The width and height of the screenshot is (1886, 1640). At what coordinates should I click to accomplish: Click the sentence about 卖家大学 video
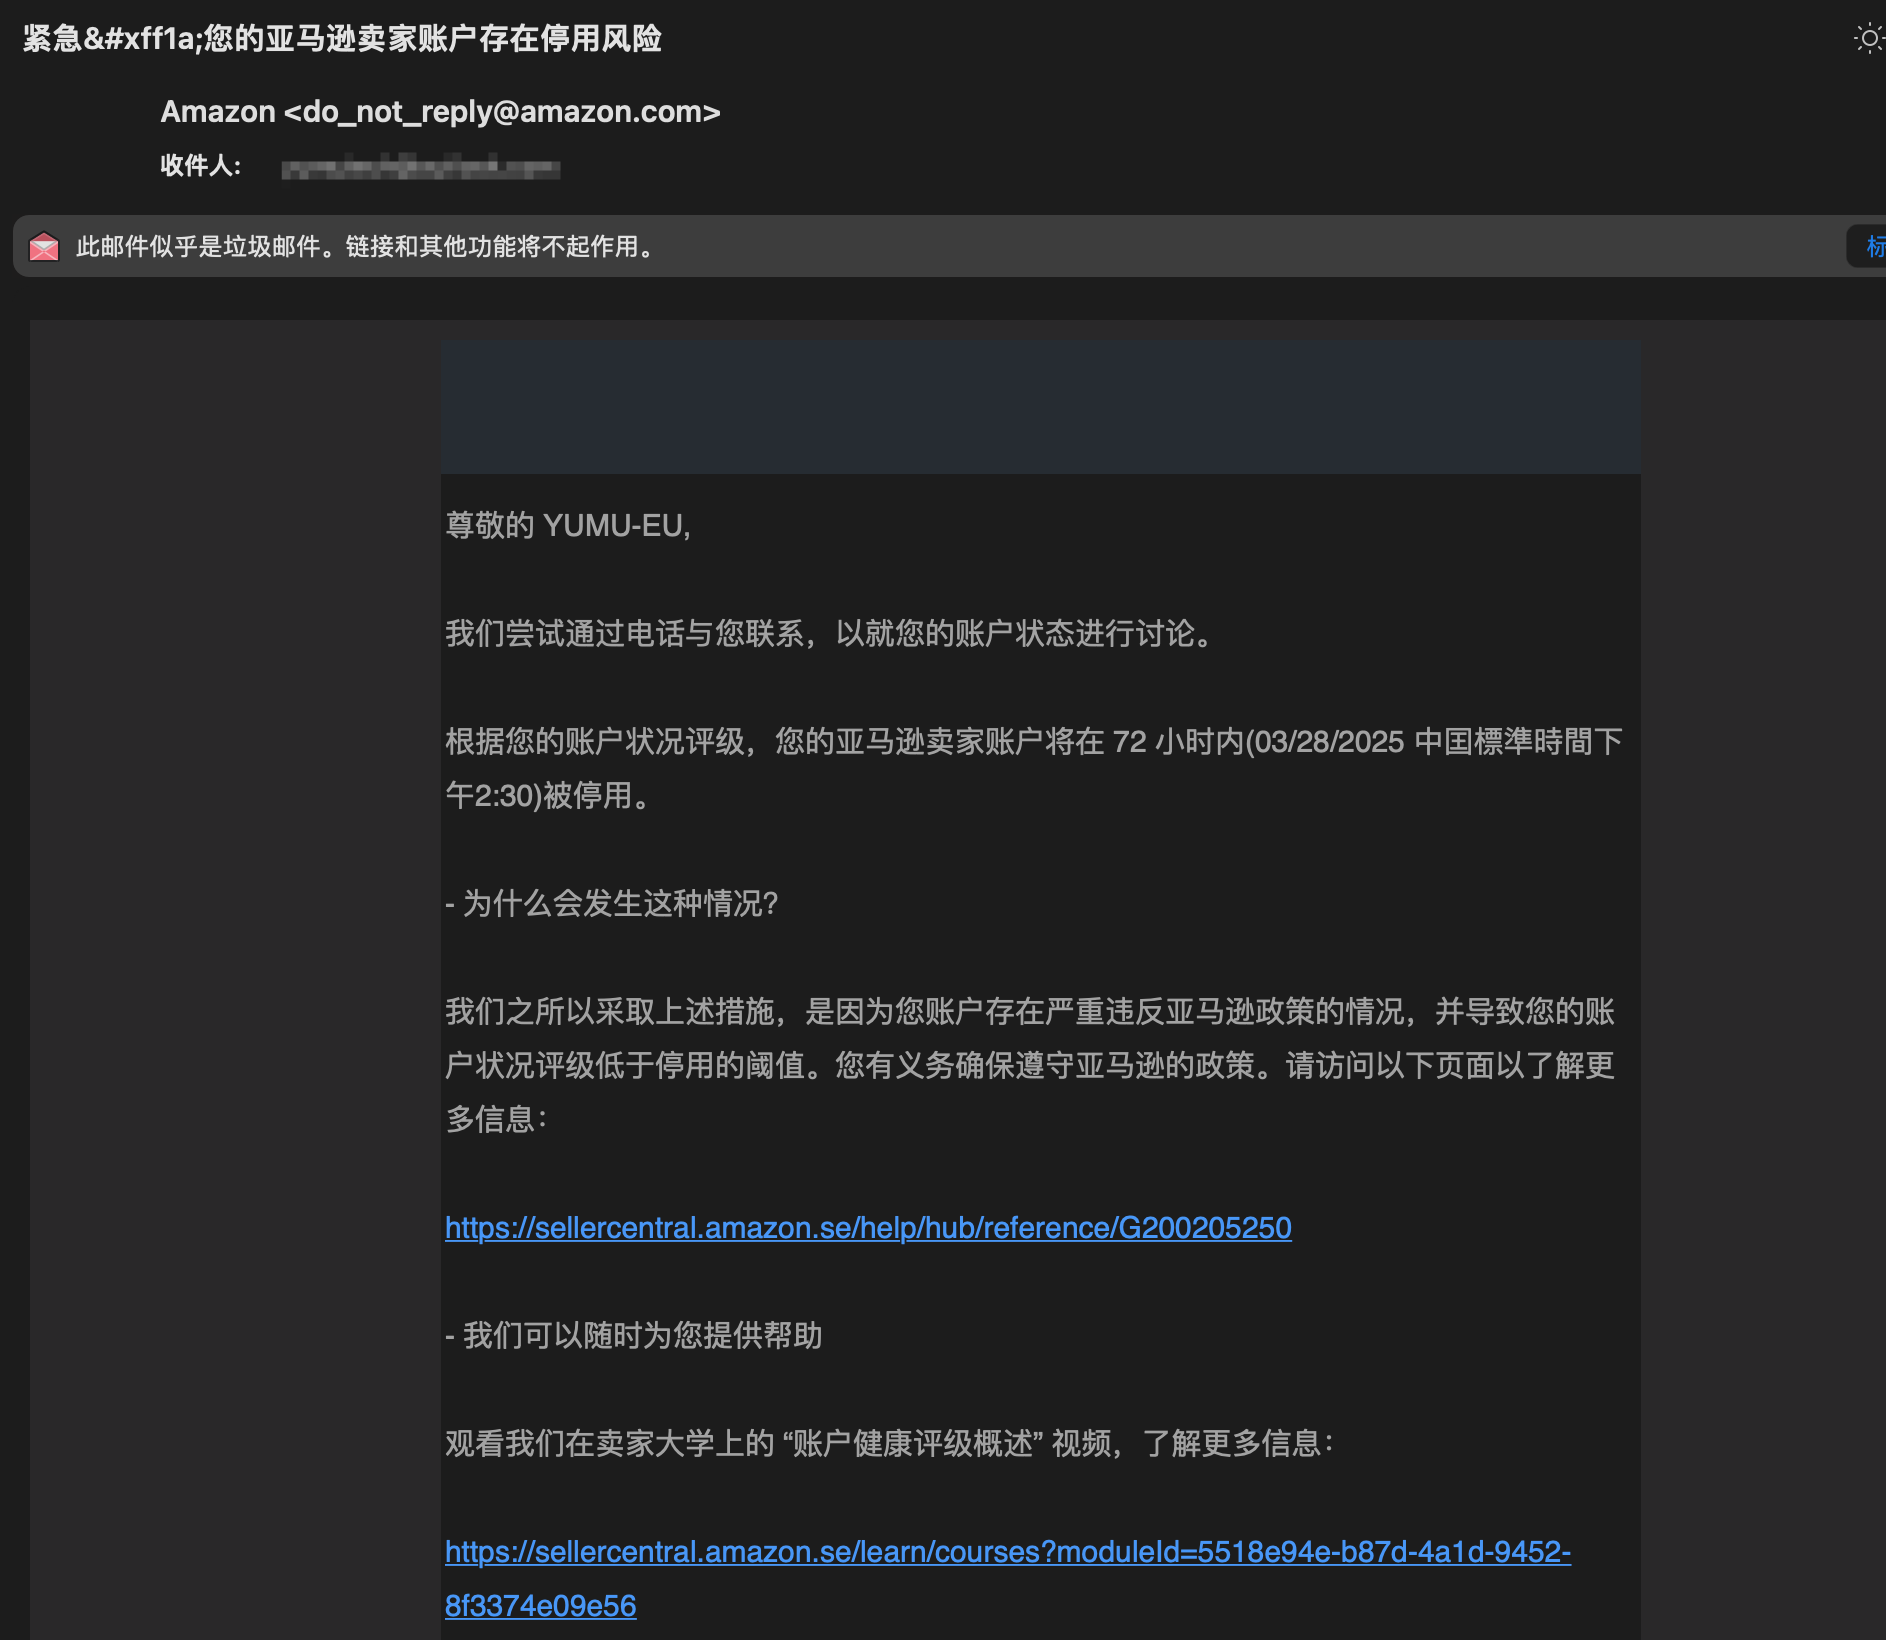pos(890,1443)
